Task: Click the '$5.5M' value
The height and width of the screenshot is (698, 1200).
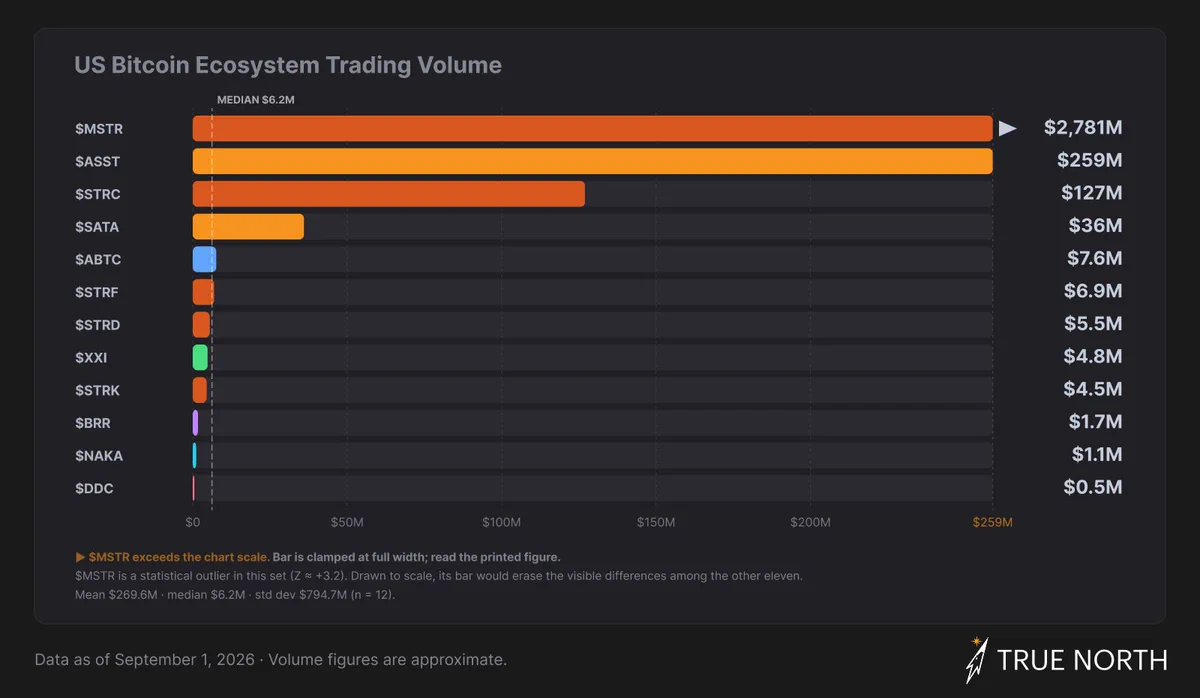Action: click(x=1095, y=324)
